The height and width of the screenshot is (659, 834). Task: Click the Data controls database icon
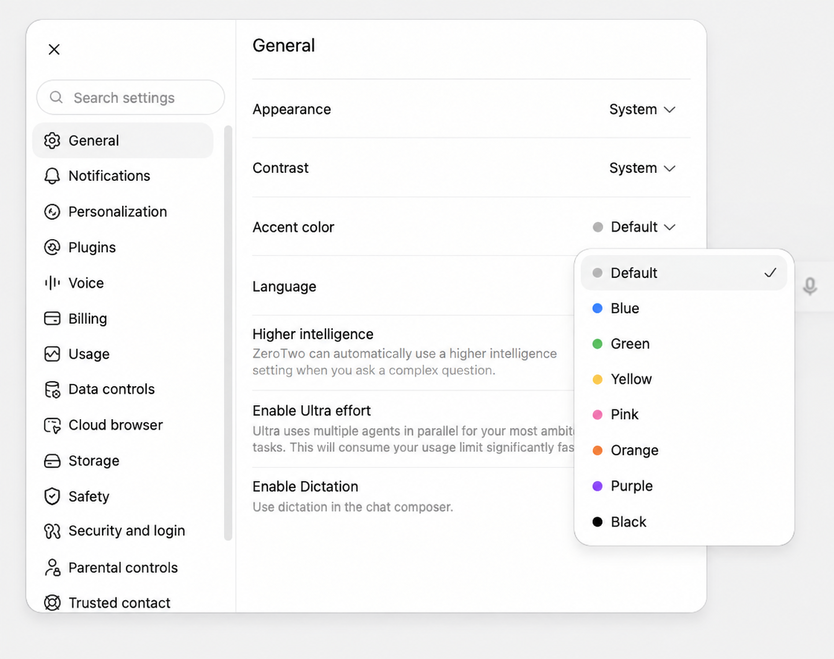point(52,389)
